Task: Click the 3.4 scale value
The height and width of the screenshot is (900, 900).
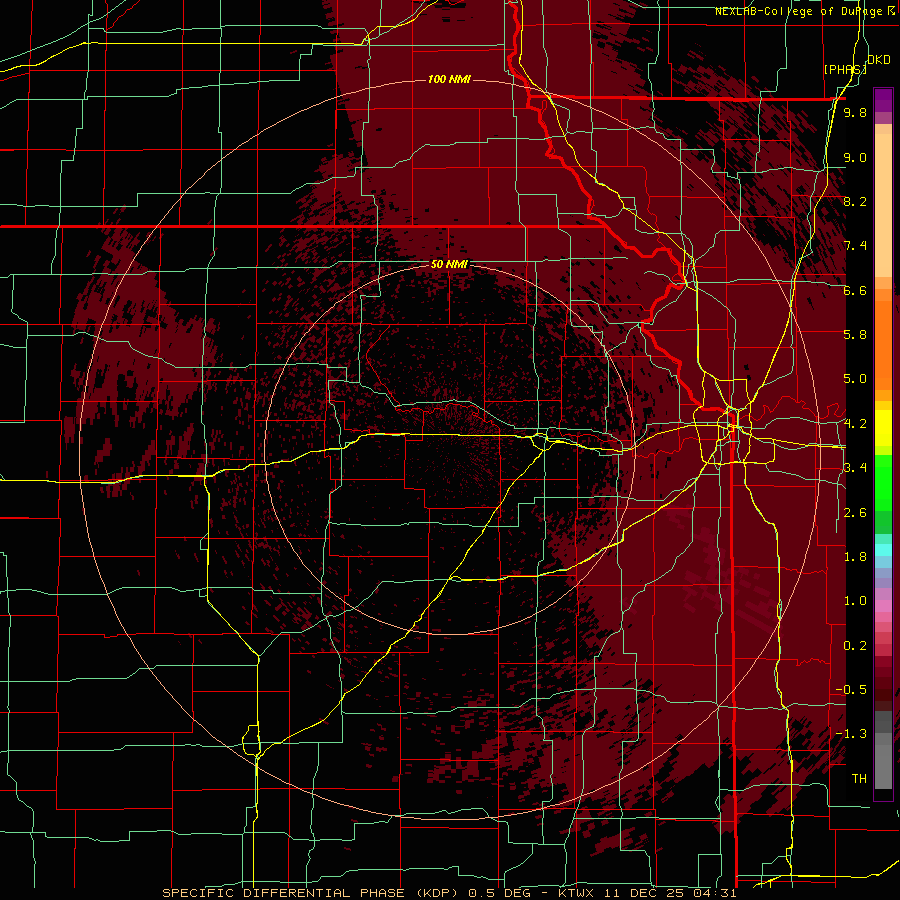Action: [855, 468]
